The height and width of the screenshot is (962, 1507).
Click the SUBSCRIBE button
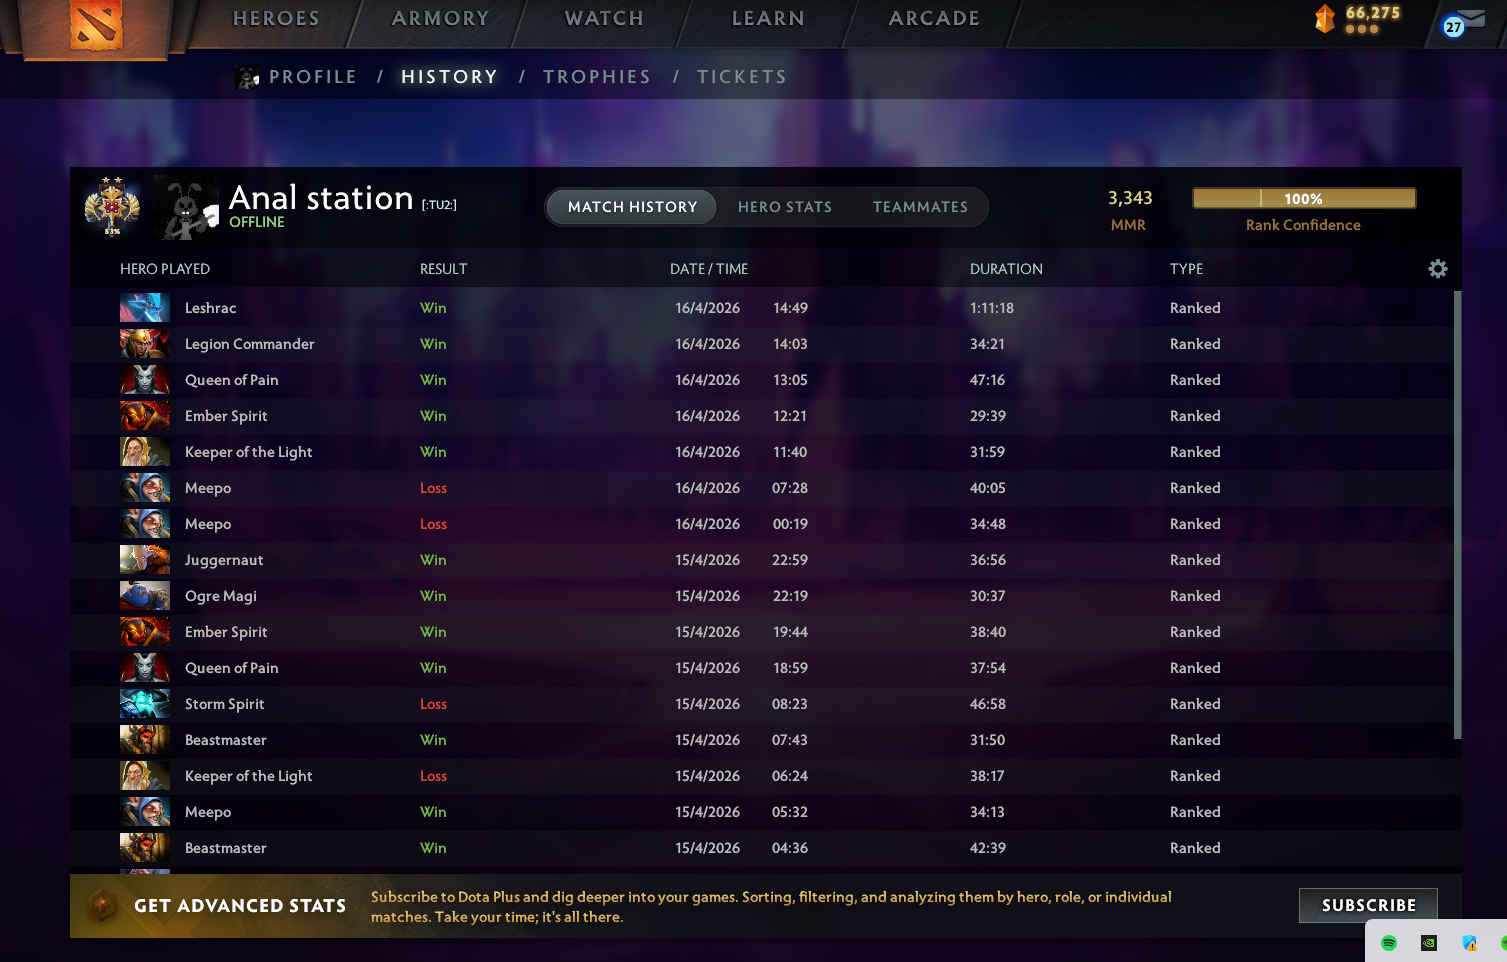click(x=1368, y=905)
